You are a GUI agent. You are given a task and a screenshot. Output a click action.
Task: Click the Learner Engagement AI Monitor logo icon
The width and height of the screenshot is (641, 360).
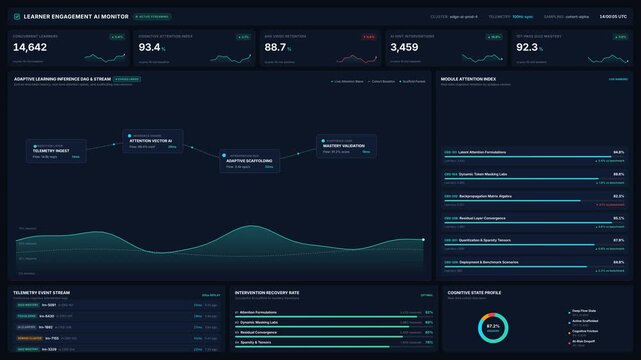click(x=17, y=17)
